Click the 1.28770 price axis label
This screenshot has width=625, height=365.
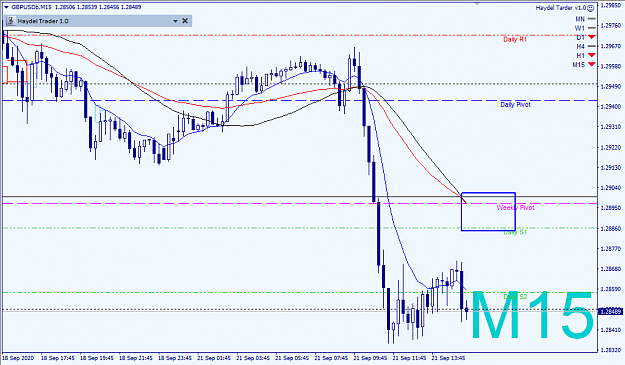[x=611, y=249]
